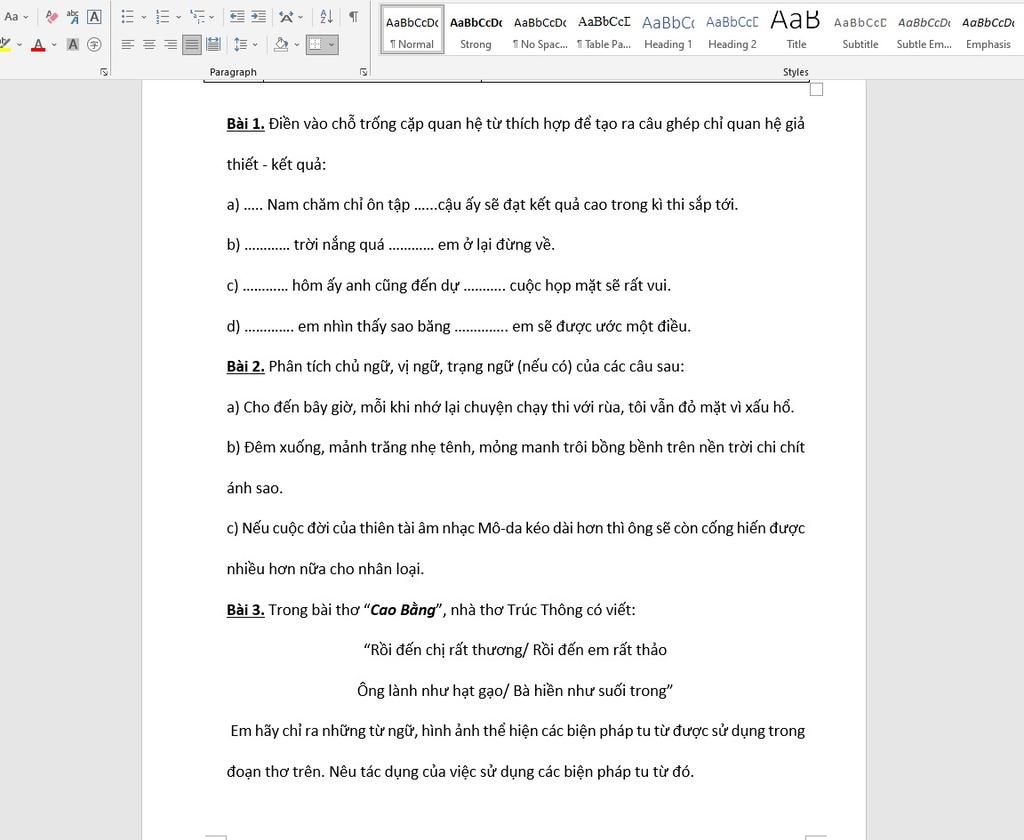Click the heading 'Bài 2.' in document
The image size is (1024, 840).
246,366
